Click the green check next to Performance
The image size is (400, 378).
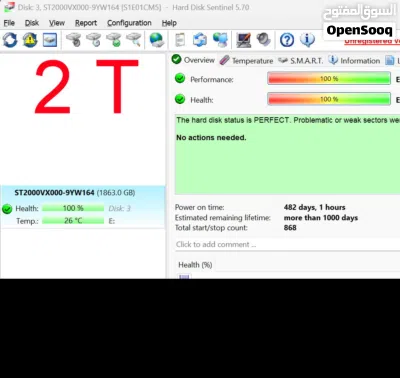coord(180,79)
